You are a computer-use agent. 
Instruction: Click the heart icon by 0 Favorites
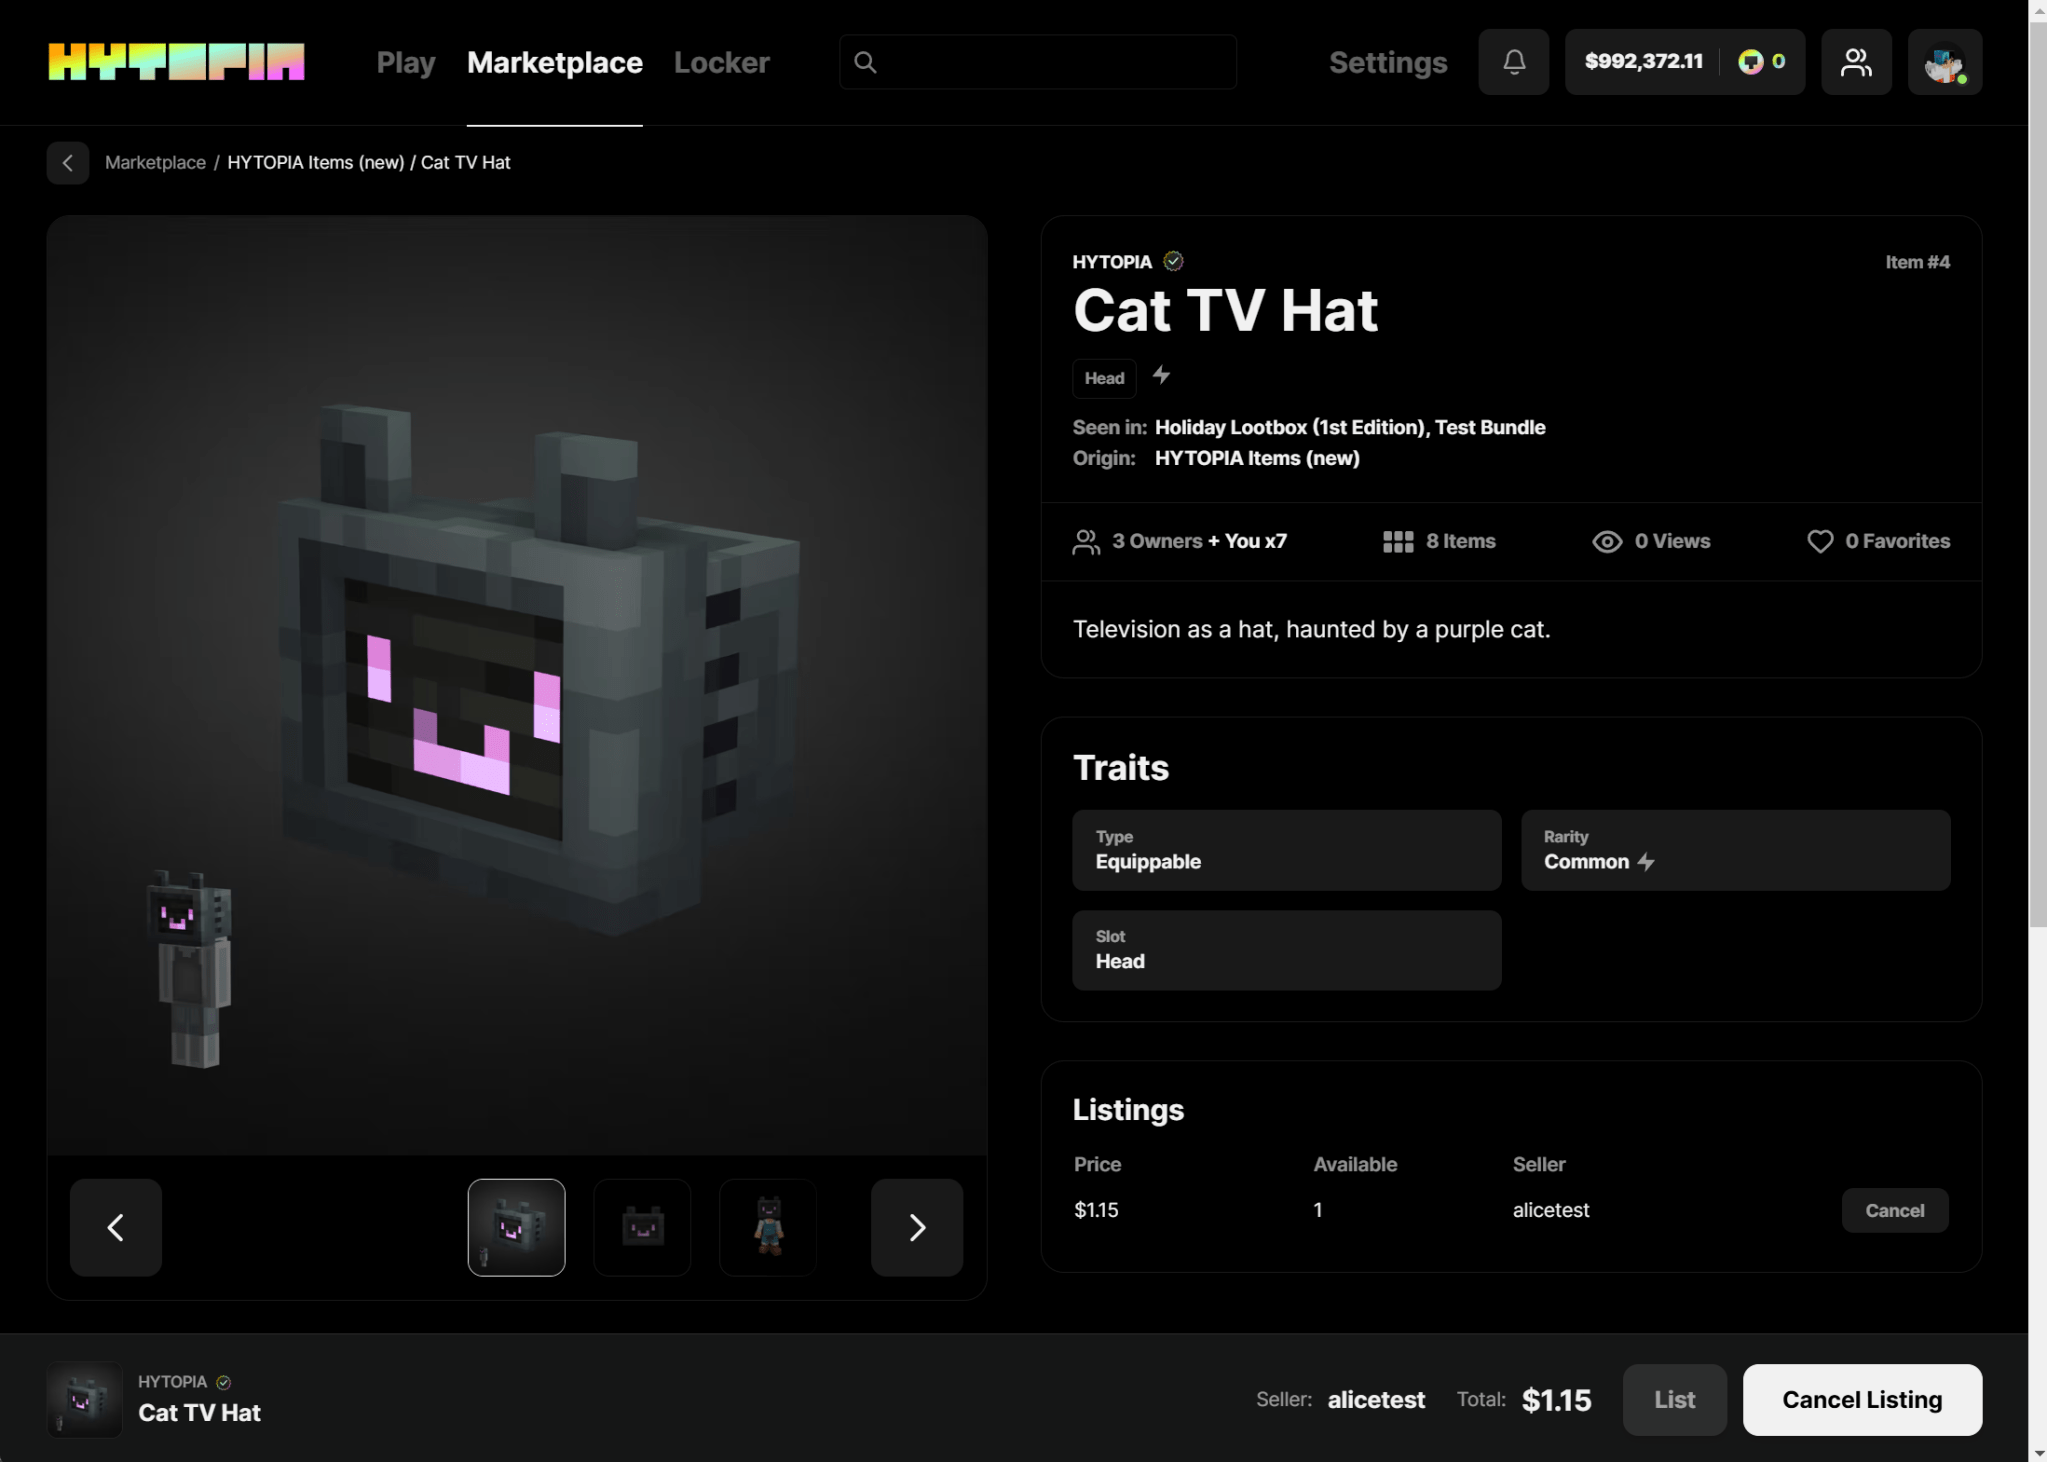click(x=1819, y=541)
